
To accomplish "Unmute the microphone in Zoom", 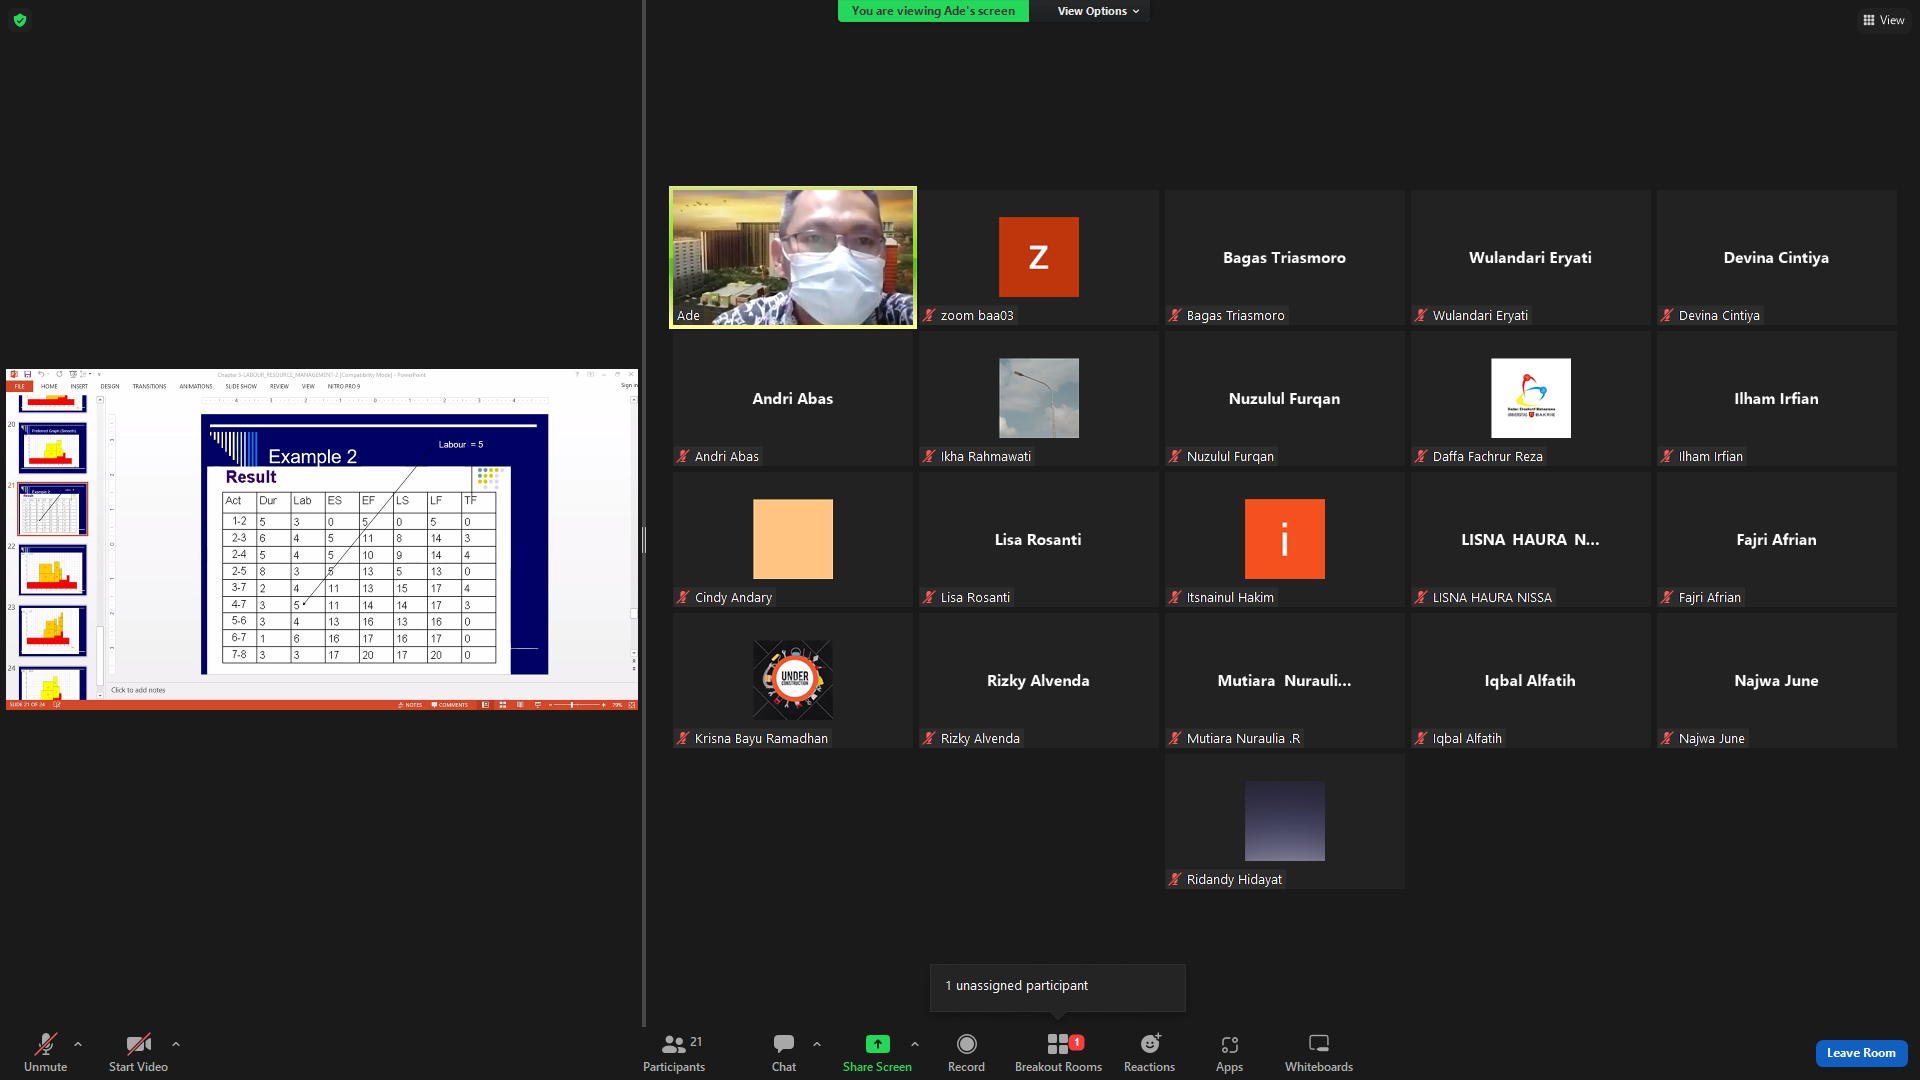I will (x=45, y=1053).
